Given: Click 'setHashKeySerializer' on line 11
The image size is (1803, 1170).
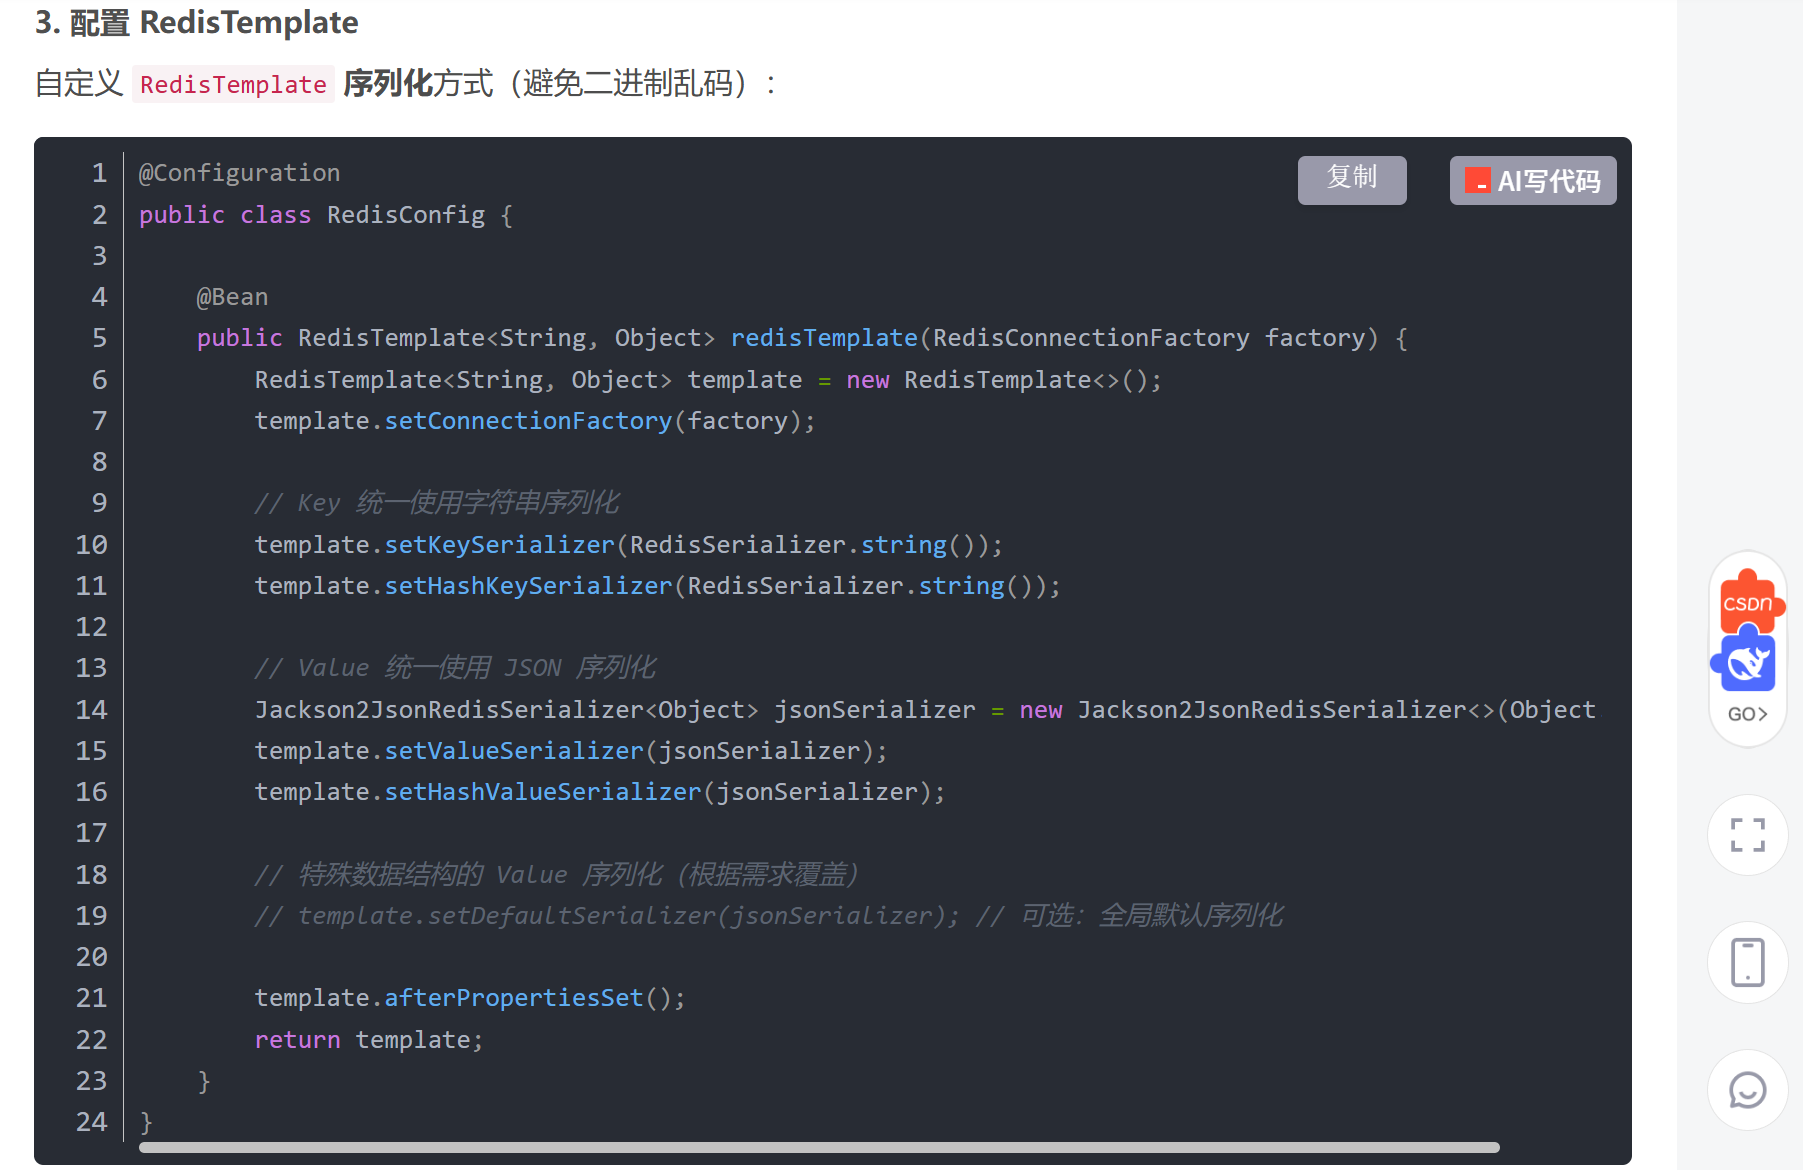Looking at the screenshot, I should [x=528, y=586].
